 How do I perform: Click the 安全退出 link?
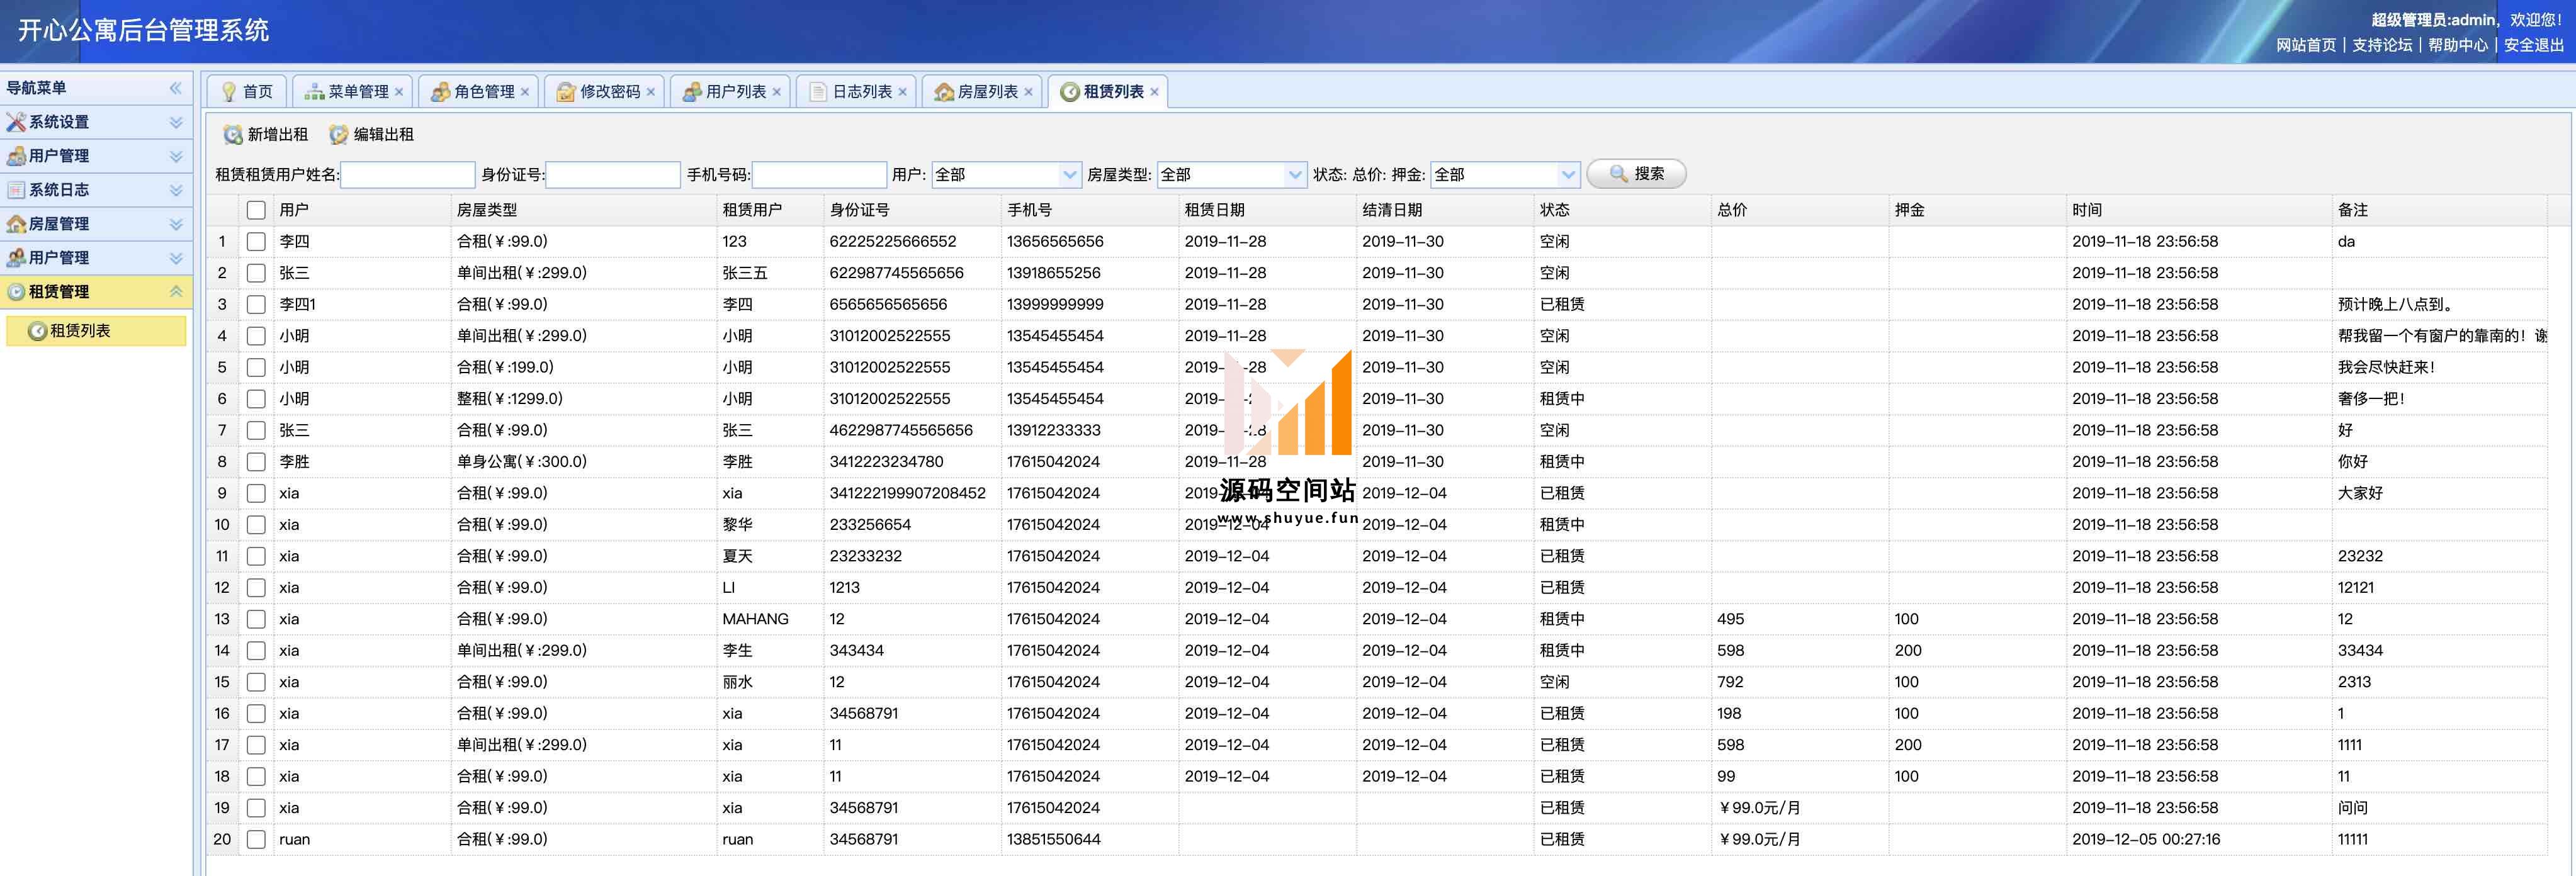pos(2534,45)
